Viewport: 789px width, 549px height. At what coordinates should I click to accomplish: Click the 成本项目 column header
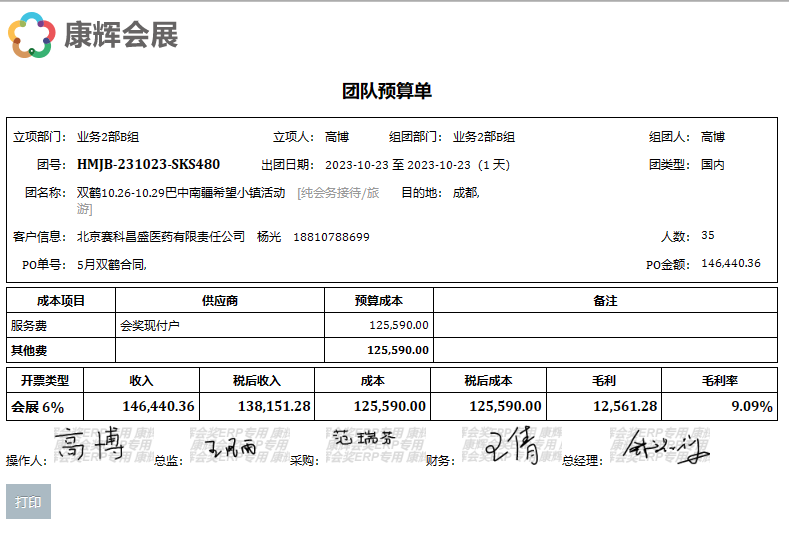click(61, 300)
